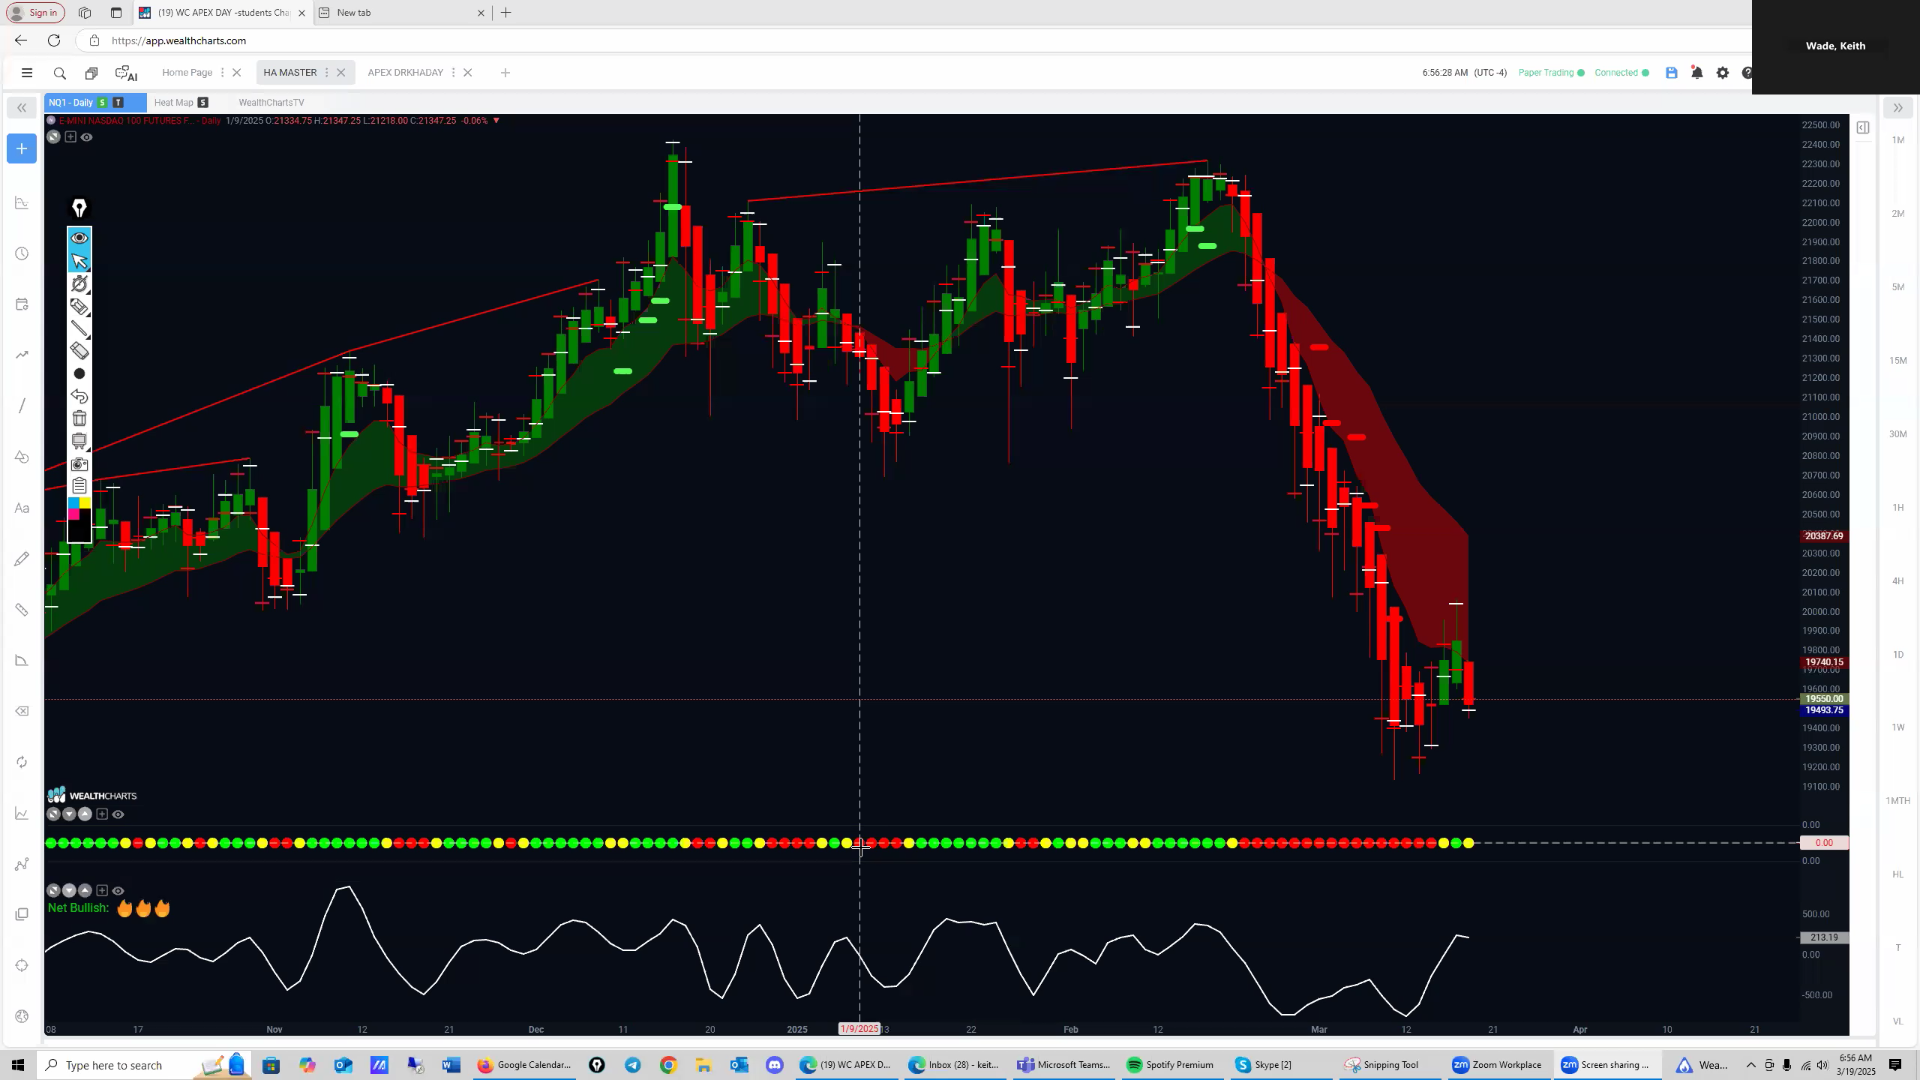Screen dimensions: 1920x1080
Task: Open the crosshair target sidebar icon
Action: click(22, 966)
